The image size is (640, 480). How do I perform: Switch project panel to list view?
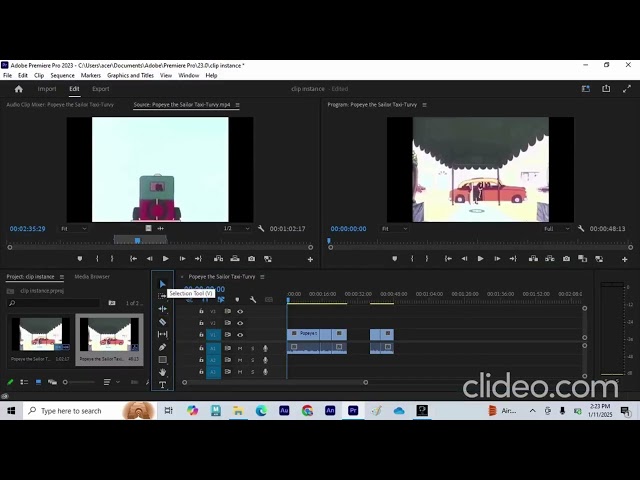tap(24, 382)
